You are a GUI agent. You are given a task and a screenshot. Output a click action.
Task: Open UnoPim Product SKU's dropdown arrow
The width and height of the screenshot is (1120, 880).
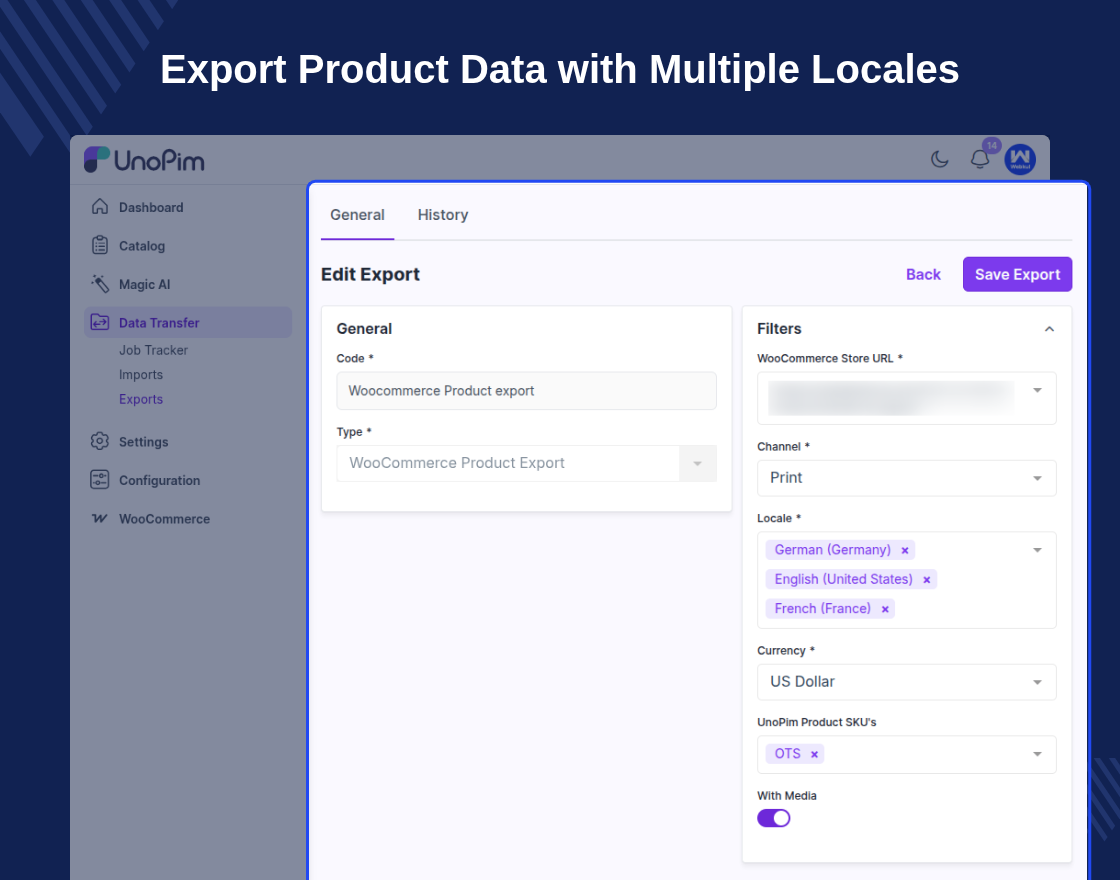click(1037, 754)
